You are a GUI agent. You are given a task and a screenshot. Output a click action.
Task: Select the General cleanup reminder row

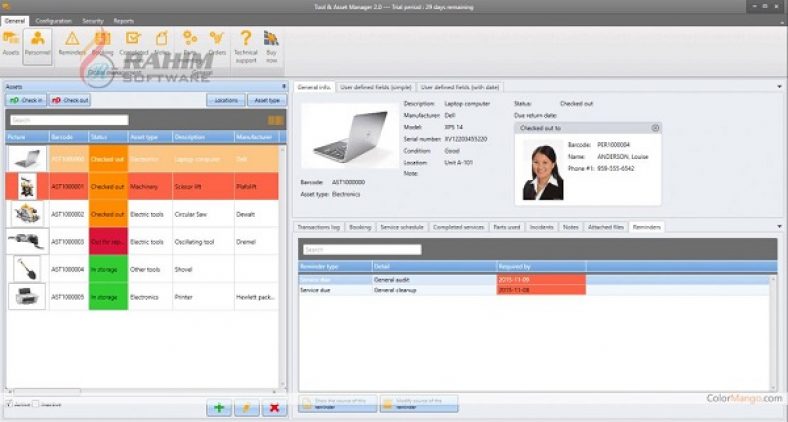tap(535, 290)
